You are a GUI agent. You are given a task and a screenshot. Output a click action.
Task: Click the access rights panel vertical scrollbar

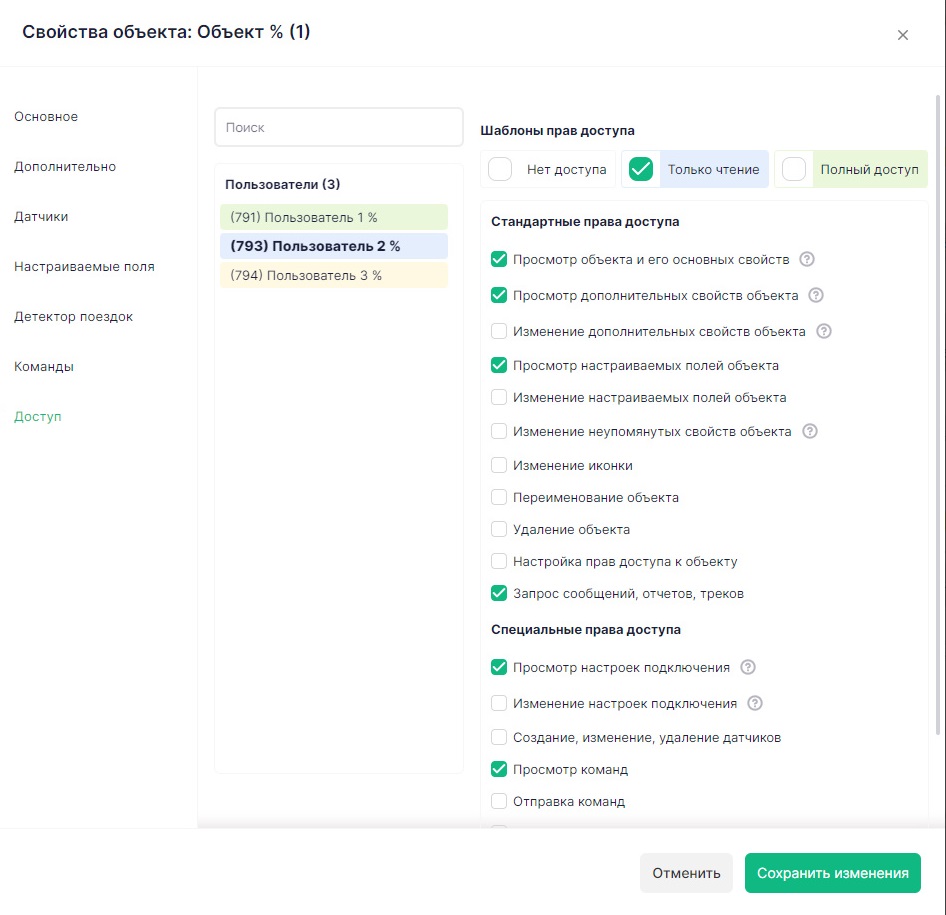[938, 414]
